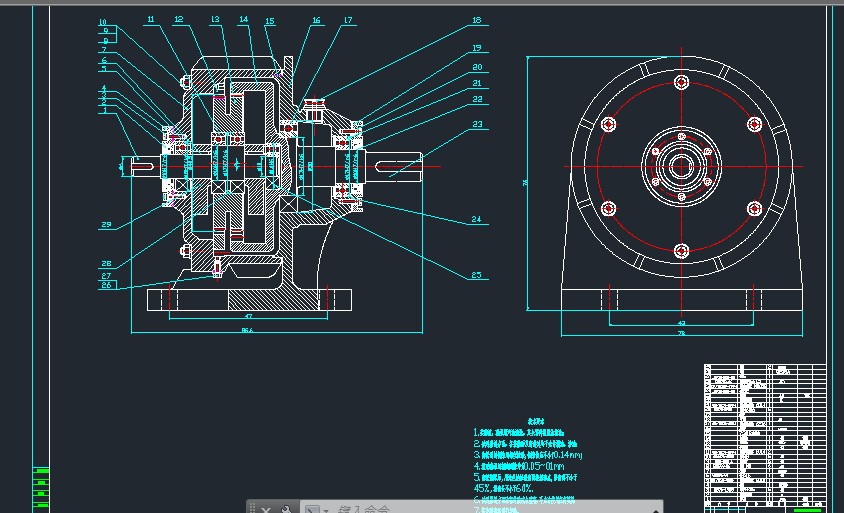The height and width of the screenshot is (513, 844).
Task: Select part balloon number 23
Action: 477,124
